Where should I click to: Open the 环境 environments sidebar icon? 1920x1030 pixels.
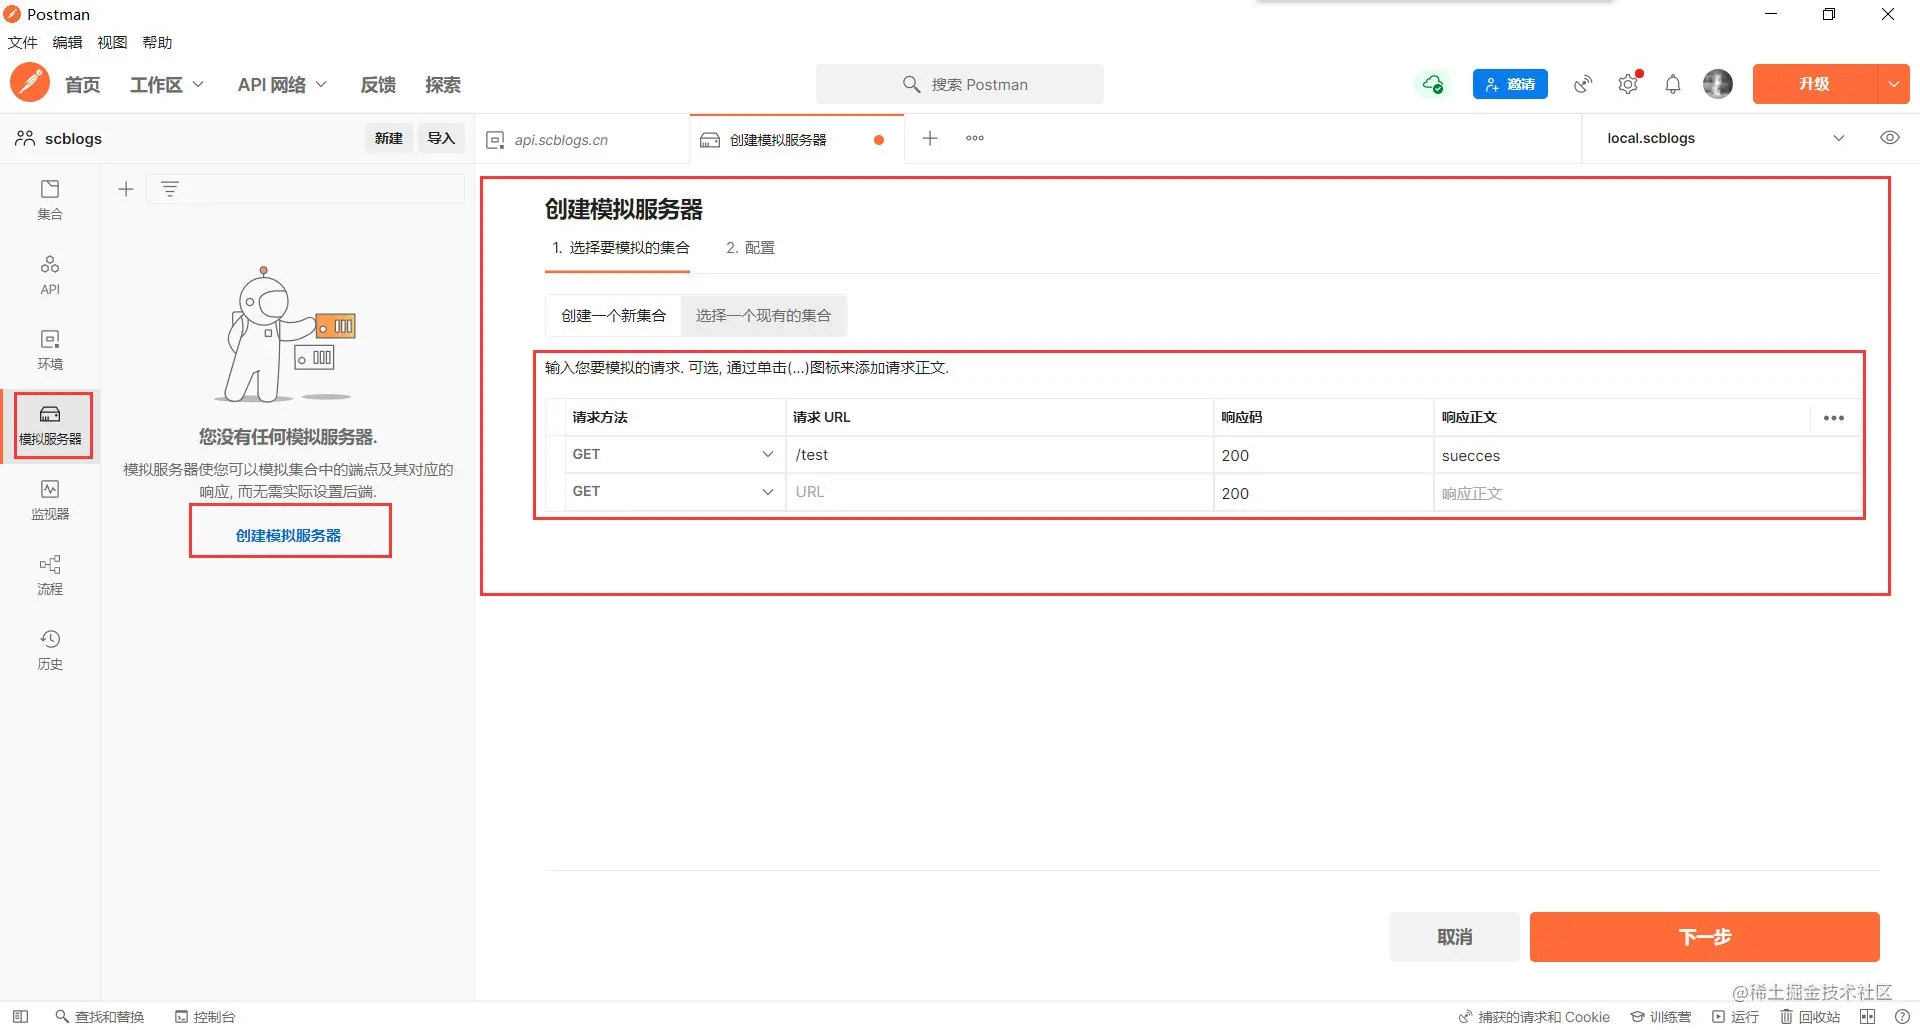click(x=50, y=350)
